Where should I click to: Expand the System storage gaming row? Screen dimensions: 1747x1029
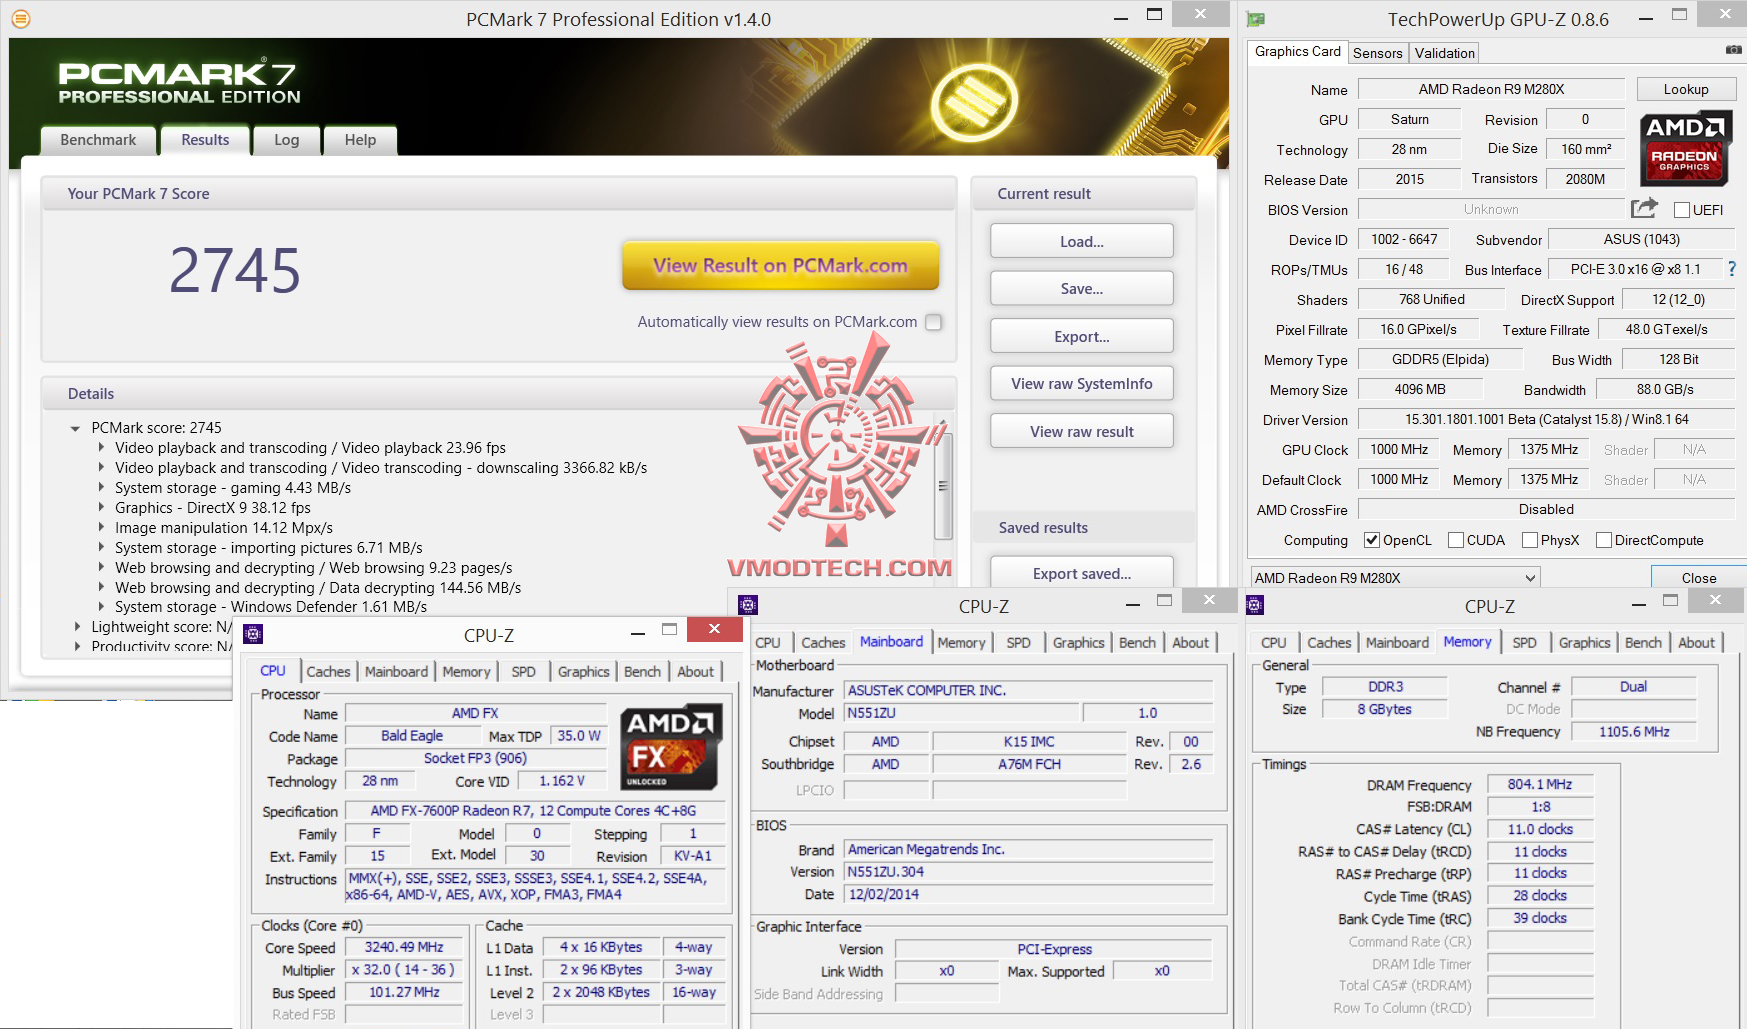(x=101, y=488)
